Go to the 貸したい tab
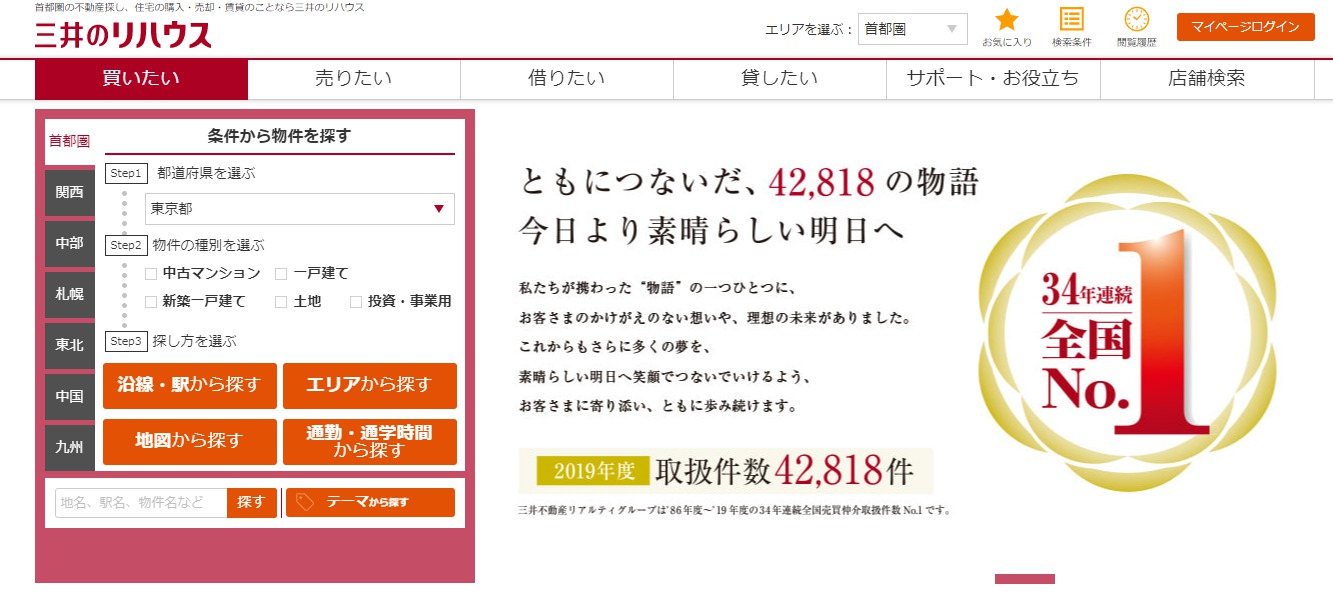 click(780, 79)
